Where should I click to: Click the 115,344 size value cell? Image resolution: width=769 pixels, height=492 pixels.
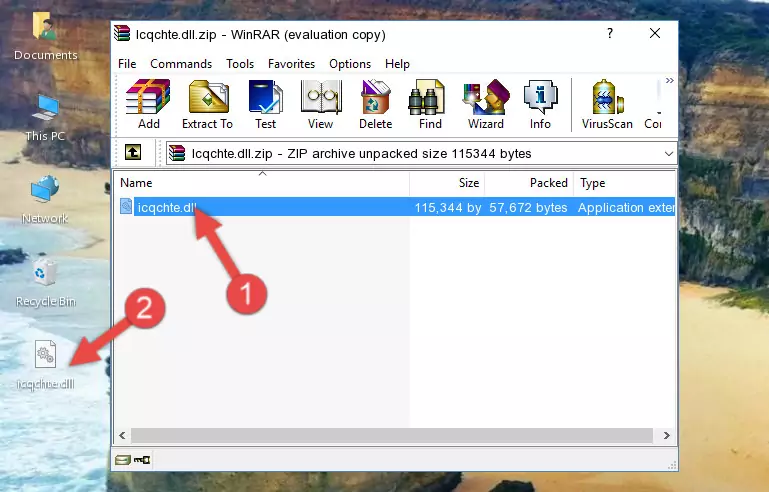[x=448, y=207]
